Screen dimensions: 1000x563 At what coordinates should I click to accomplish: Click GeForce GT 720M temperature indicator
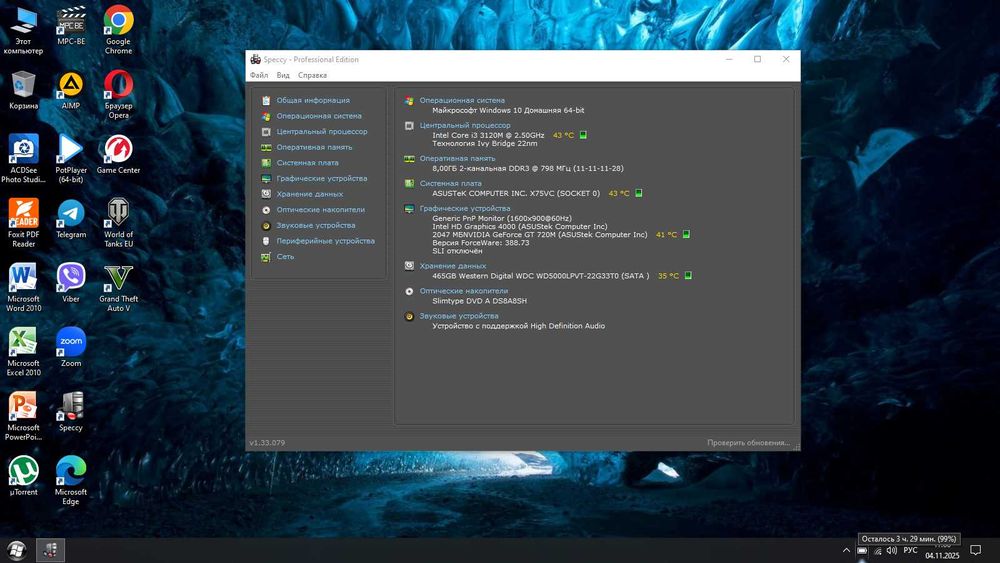(686, 234)
